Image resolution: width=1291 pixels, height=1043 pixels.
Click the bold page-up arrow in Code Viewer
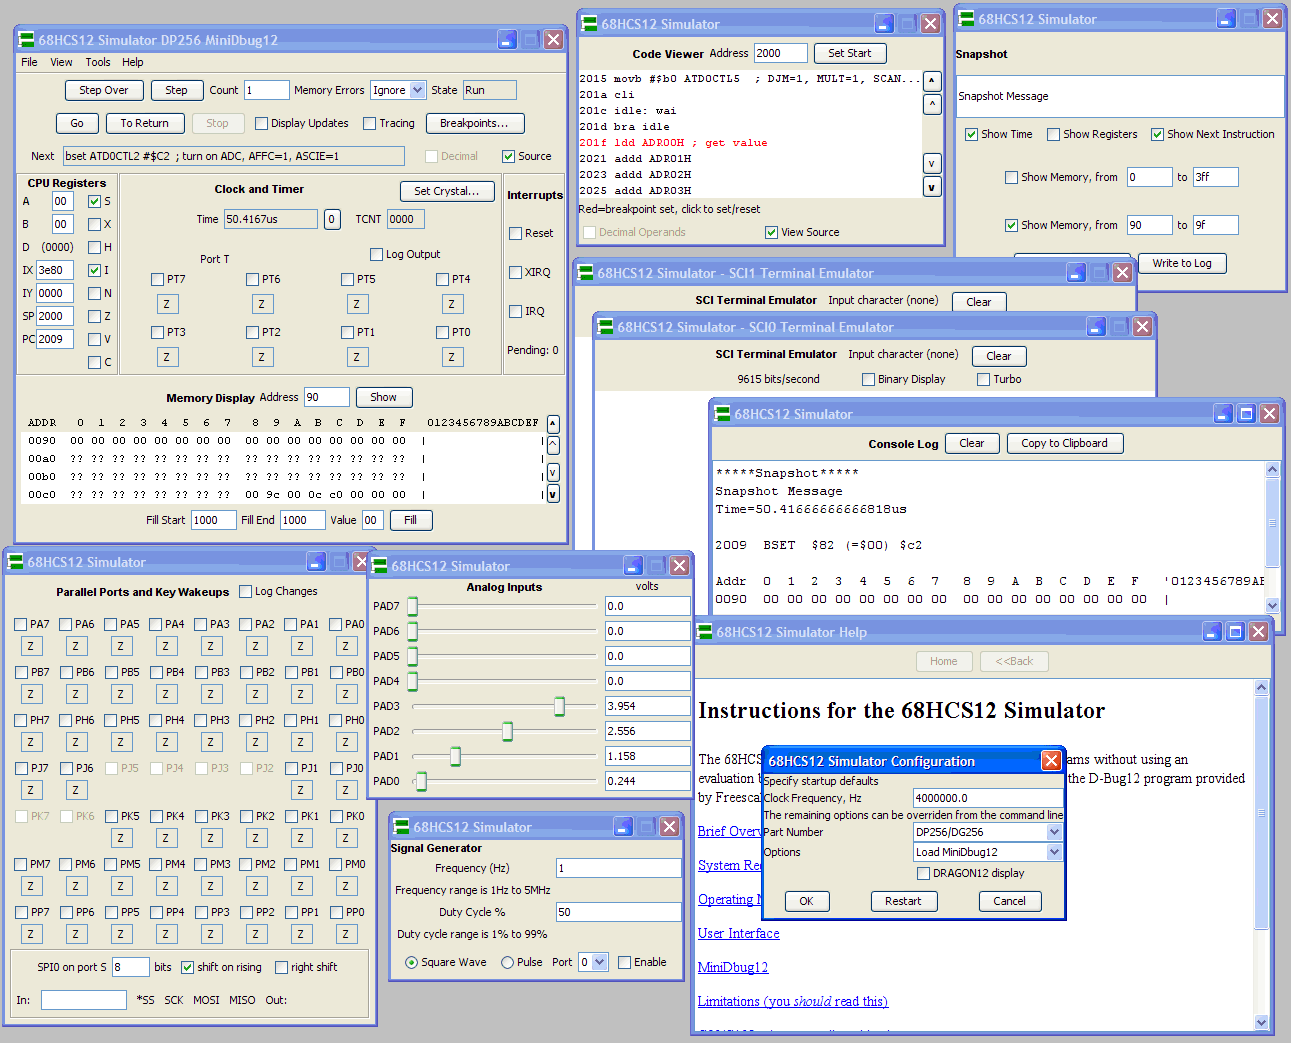coord(932,81)
